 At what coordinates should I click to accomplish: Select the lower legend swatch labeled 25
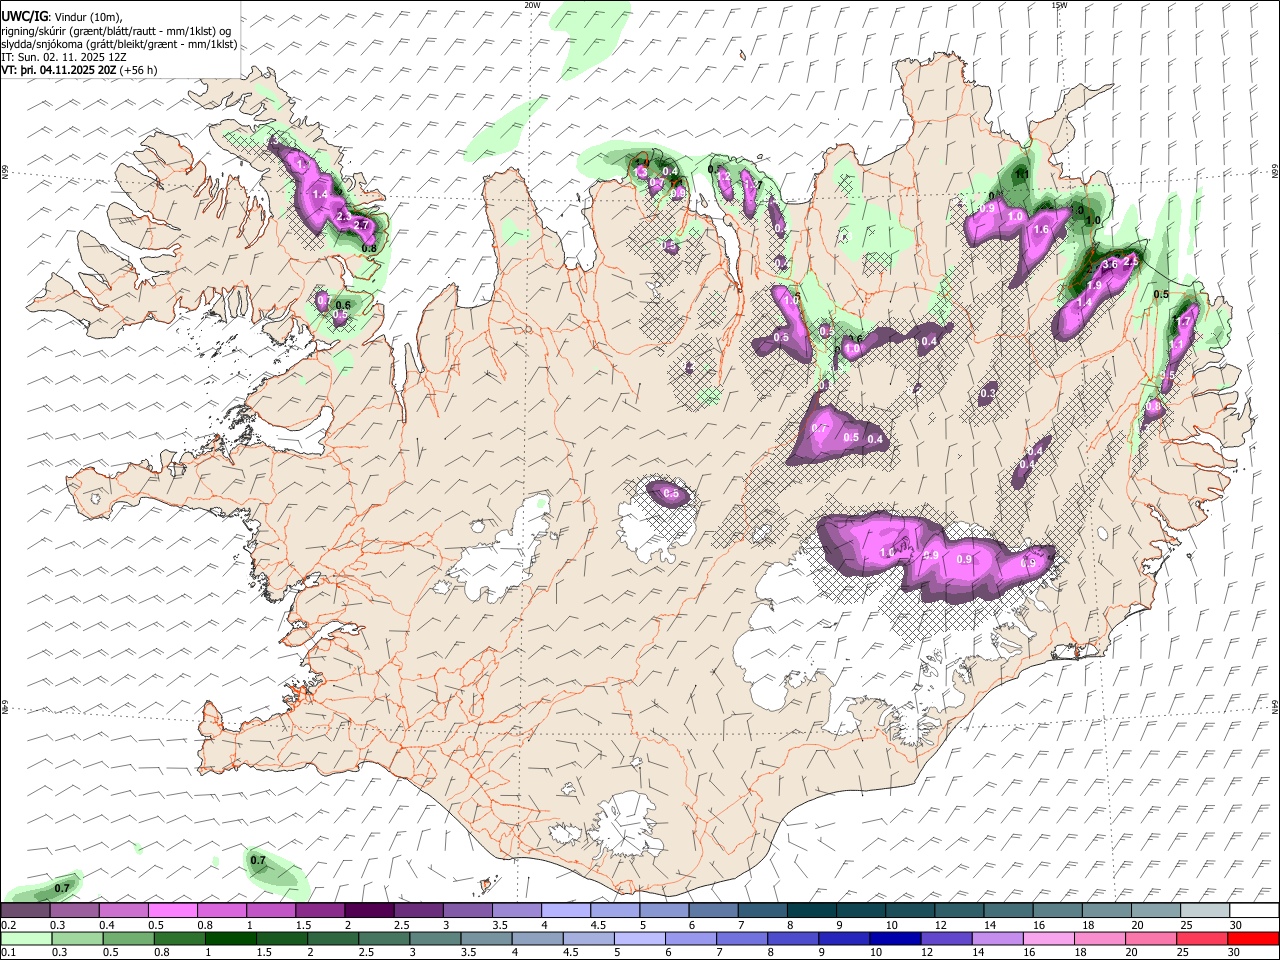(1201, 938)
